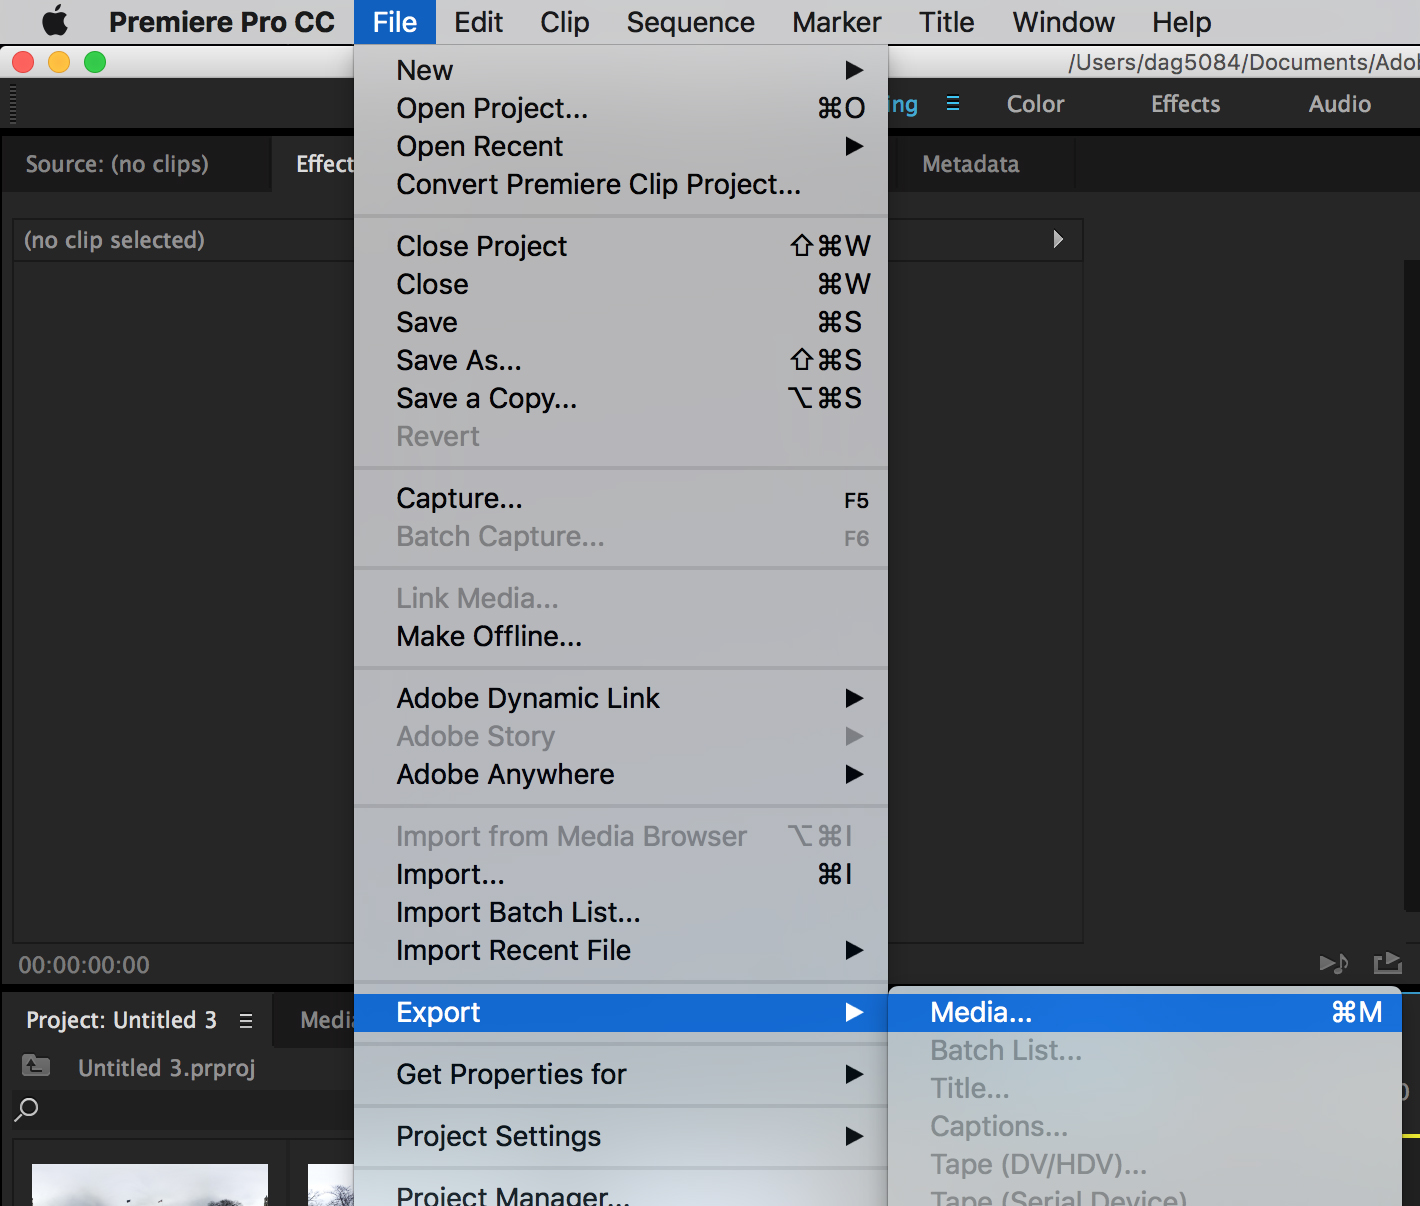This screenshot has width=1420, height=1206.
Task: Open the Project panel hamburger menu
Action: click(246, 1021)
